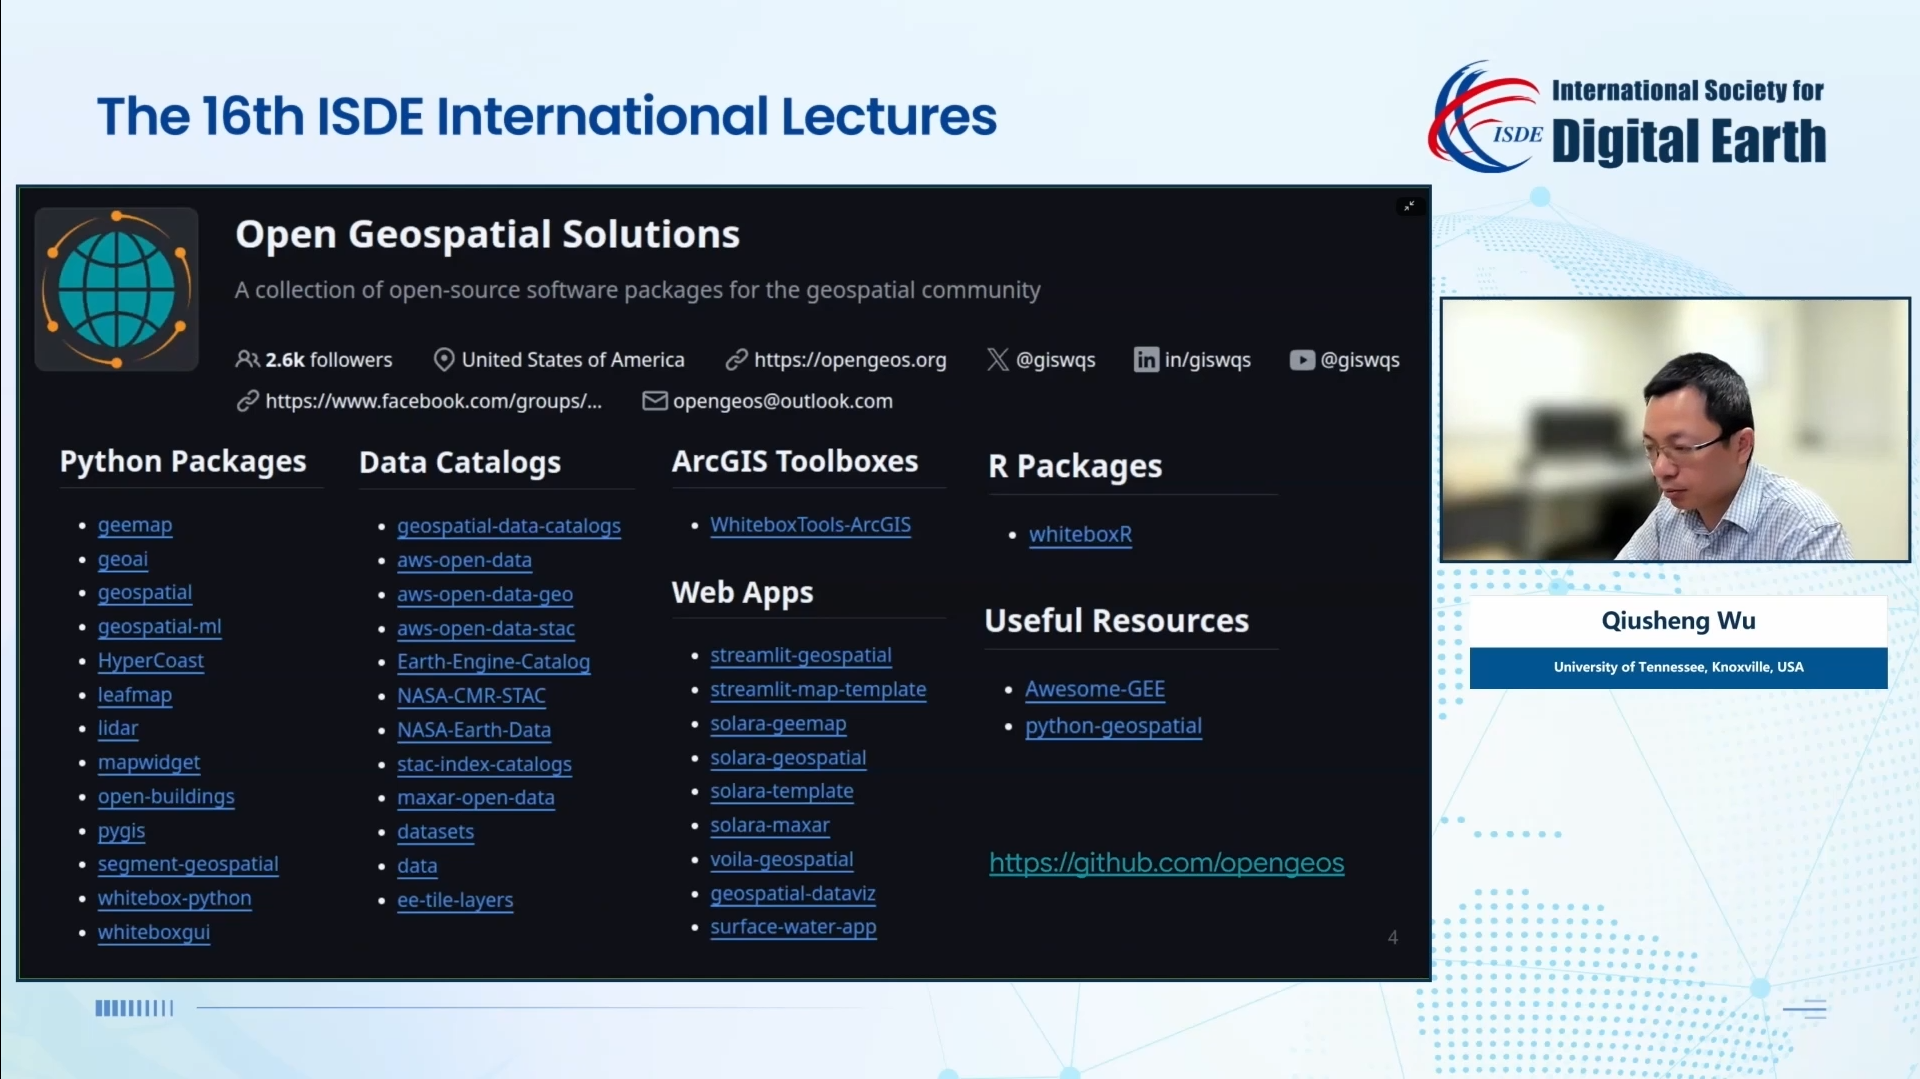Open the NASA-Earth-Data link
This screenshot has width=1920, height=1079.
[474, 730]
